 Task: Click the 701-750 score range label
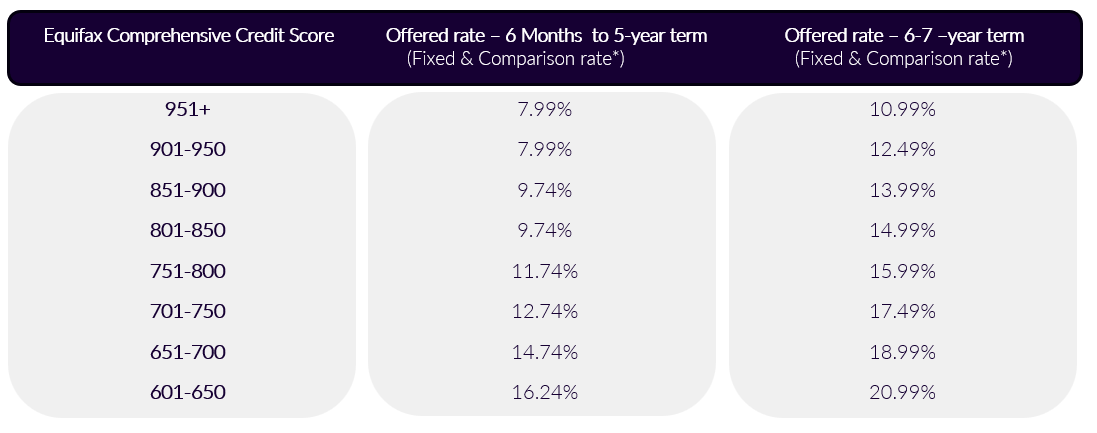(x=188, y=311)
